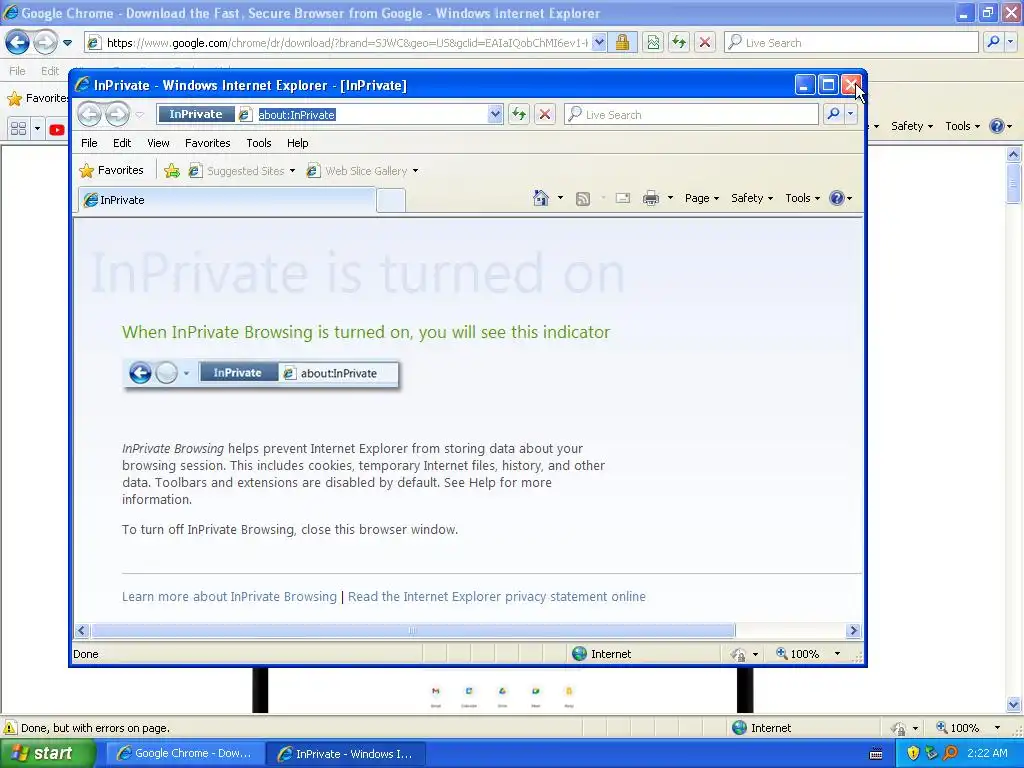1024x768 pixels.
Task: Click Quick Tabs grid icon in background window
Action: pyautogui.click(x=19, y=129)
